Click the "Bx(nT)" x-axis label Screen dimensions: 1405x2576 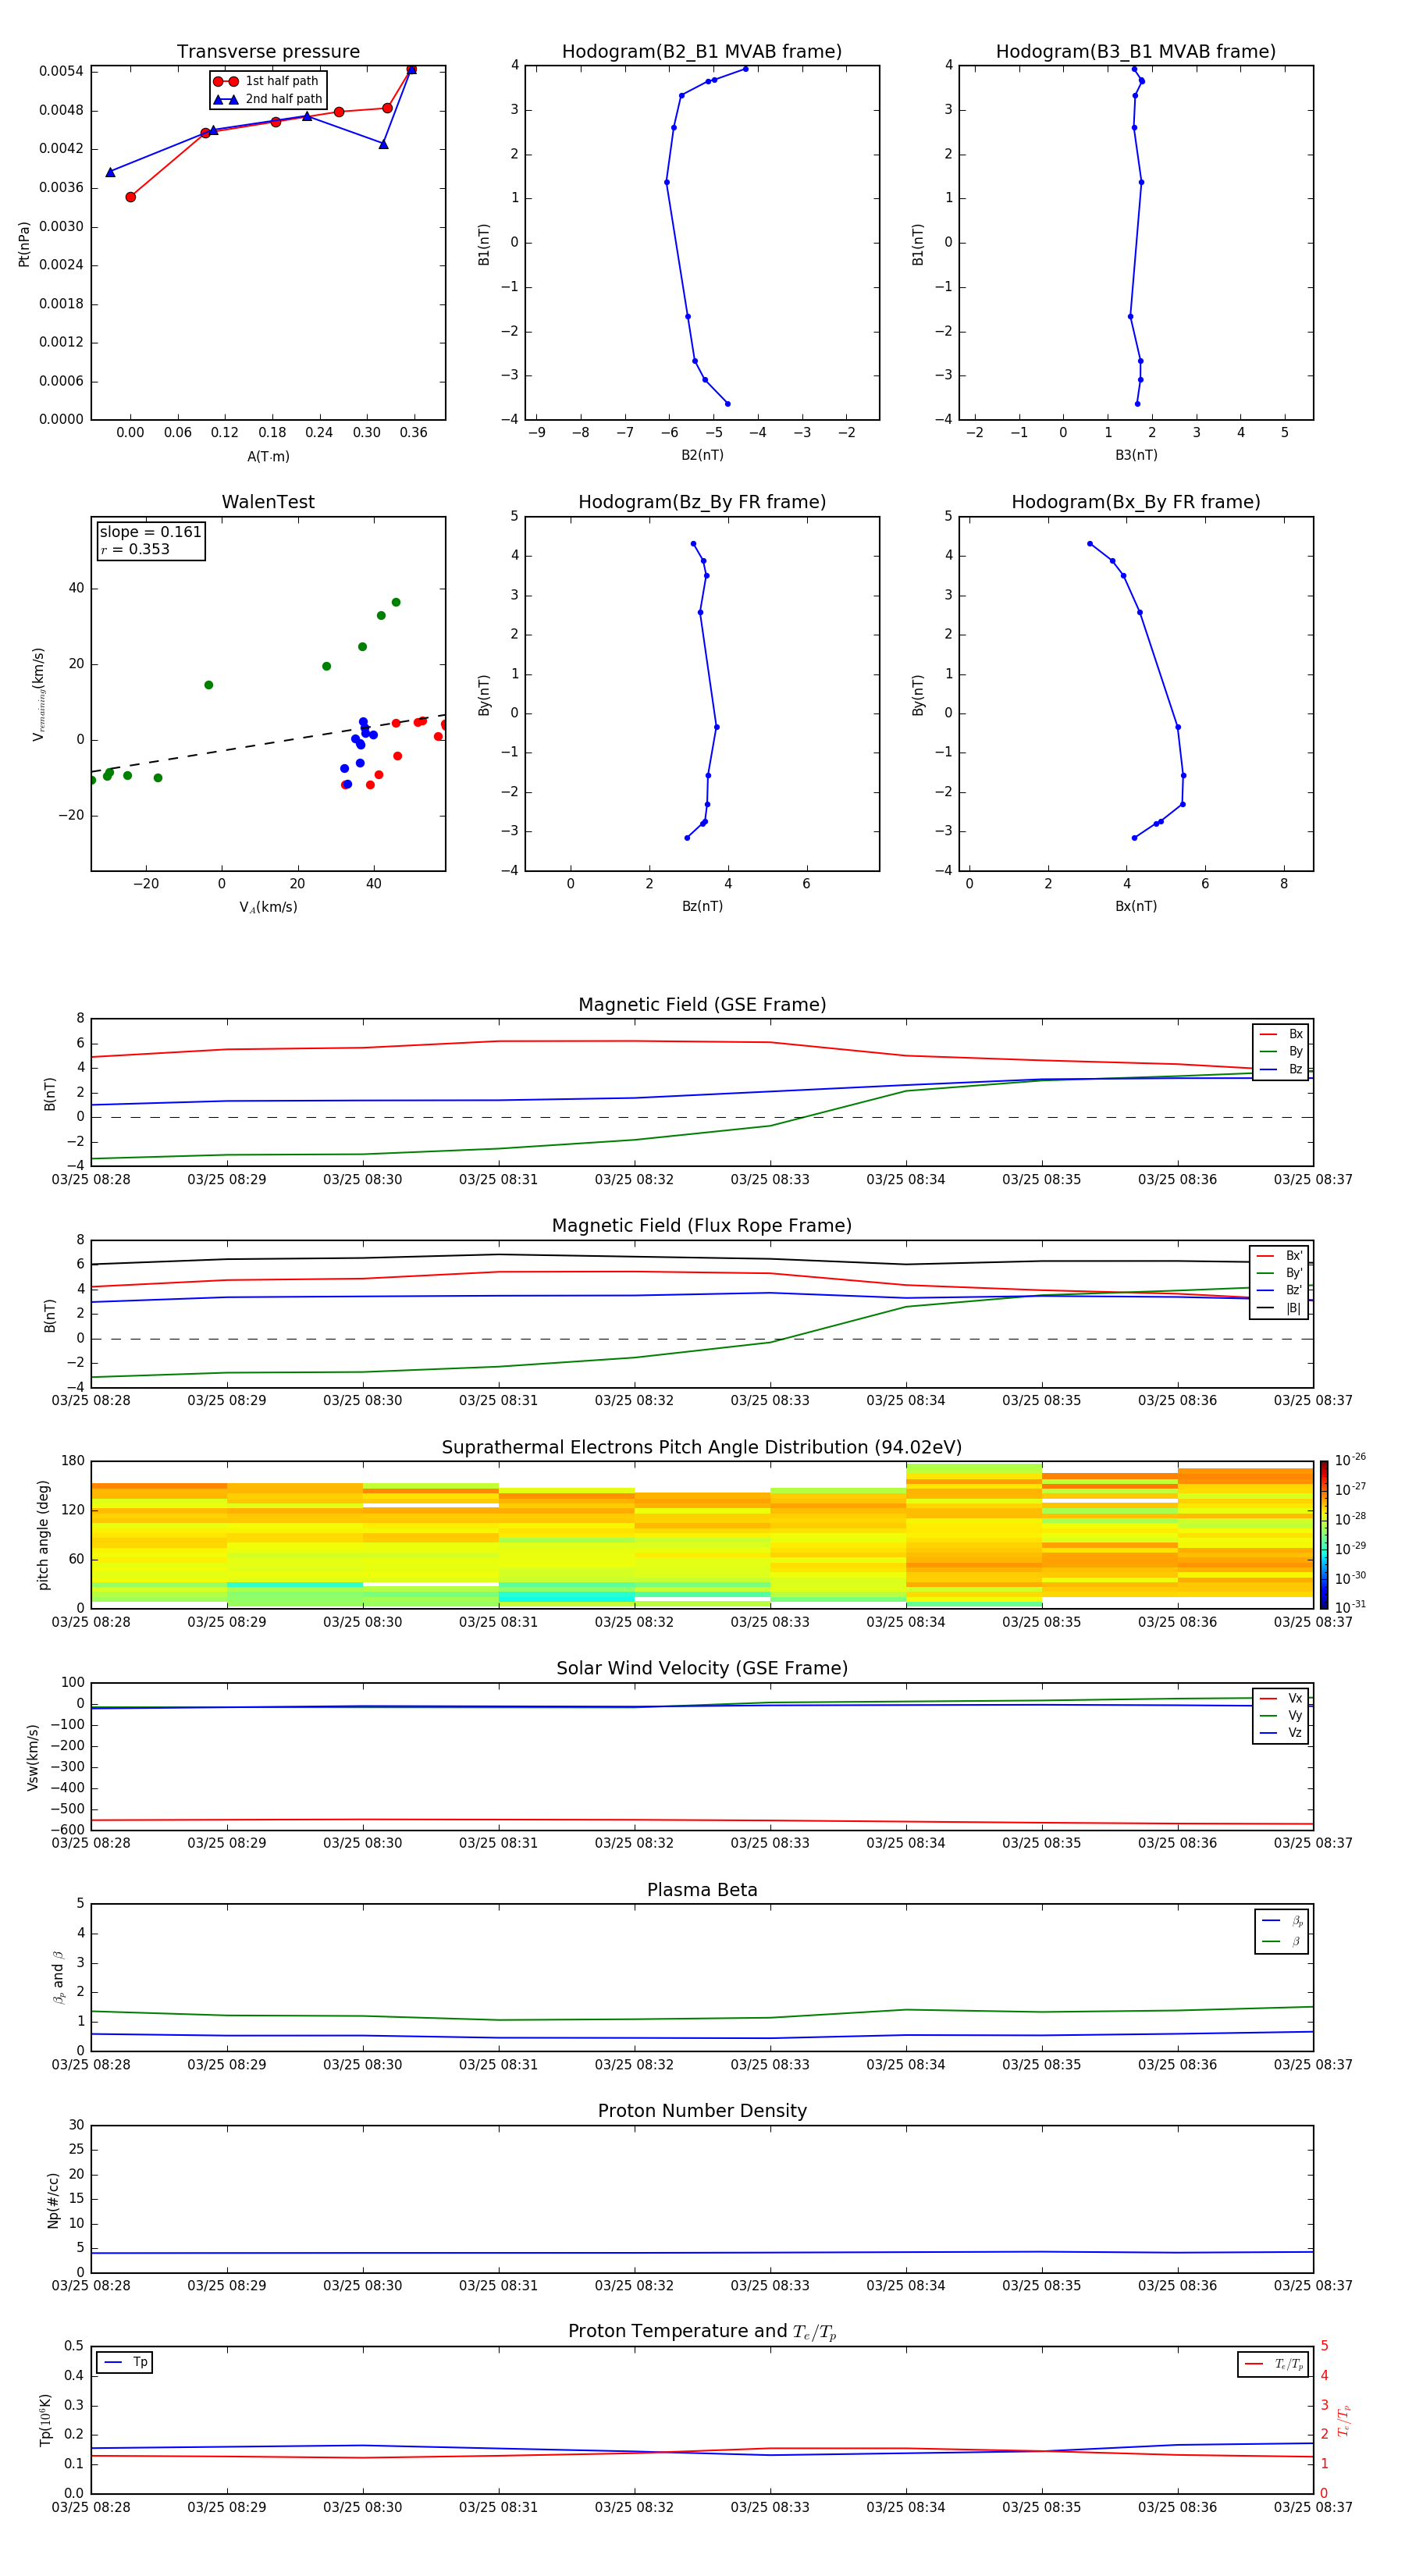[1136, 906]
